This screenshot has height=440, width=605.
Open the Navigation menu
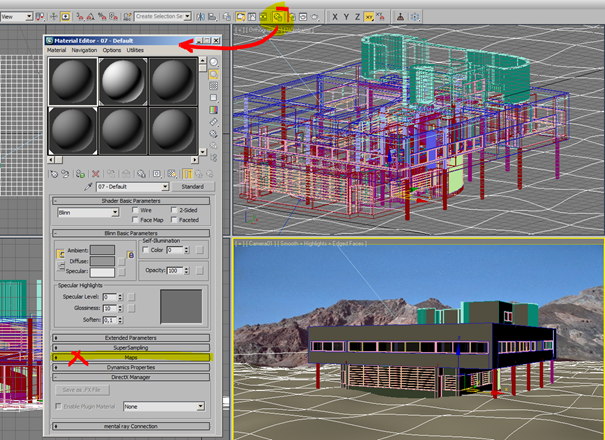84,49
